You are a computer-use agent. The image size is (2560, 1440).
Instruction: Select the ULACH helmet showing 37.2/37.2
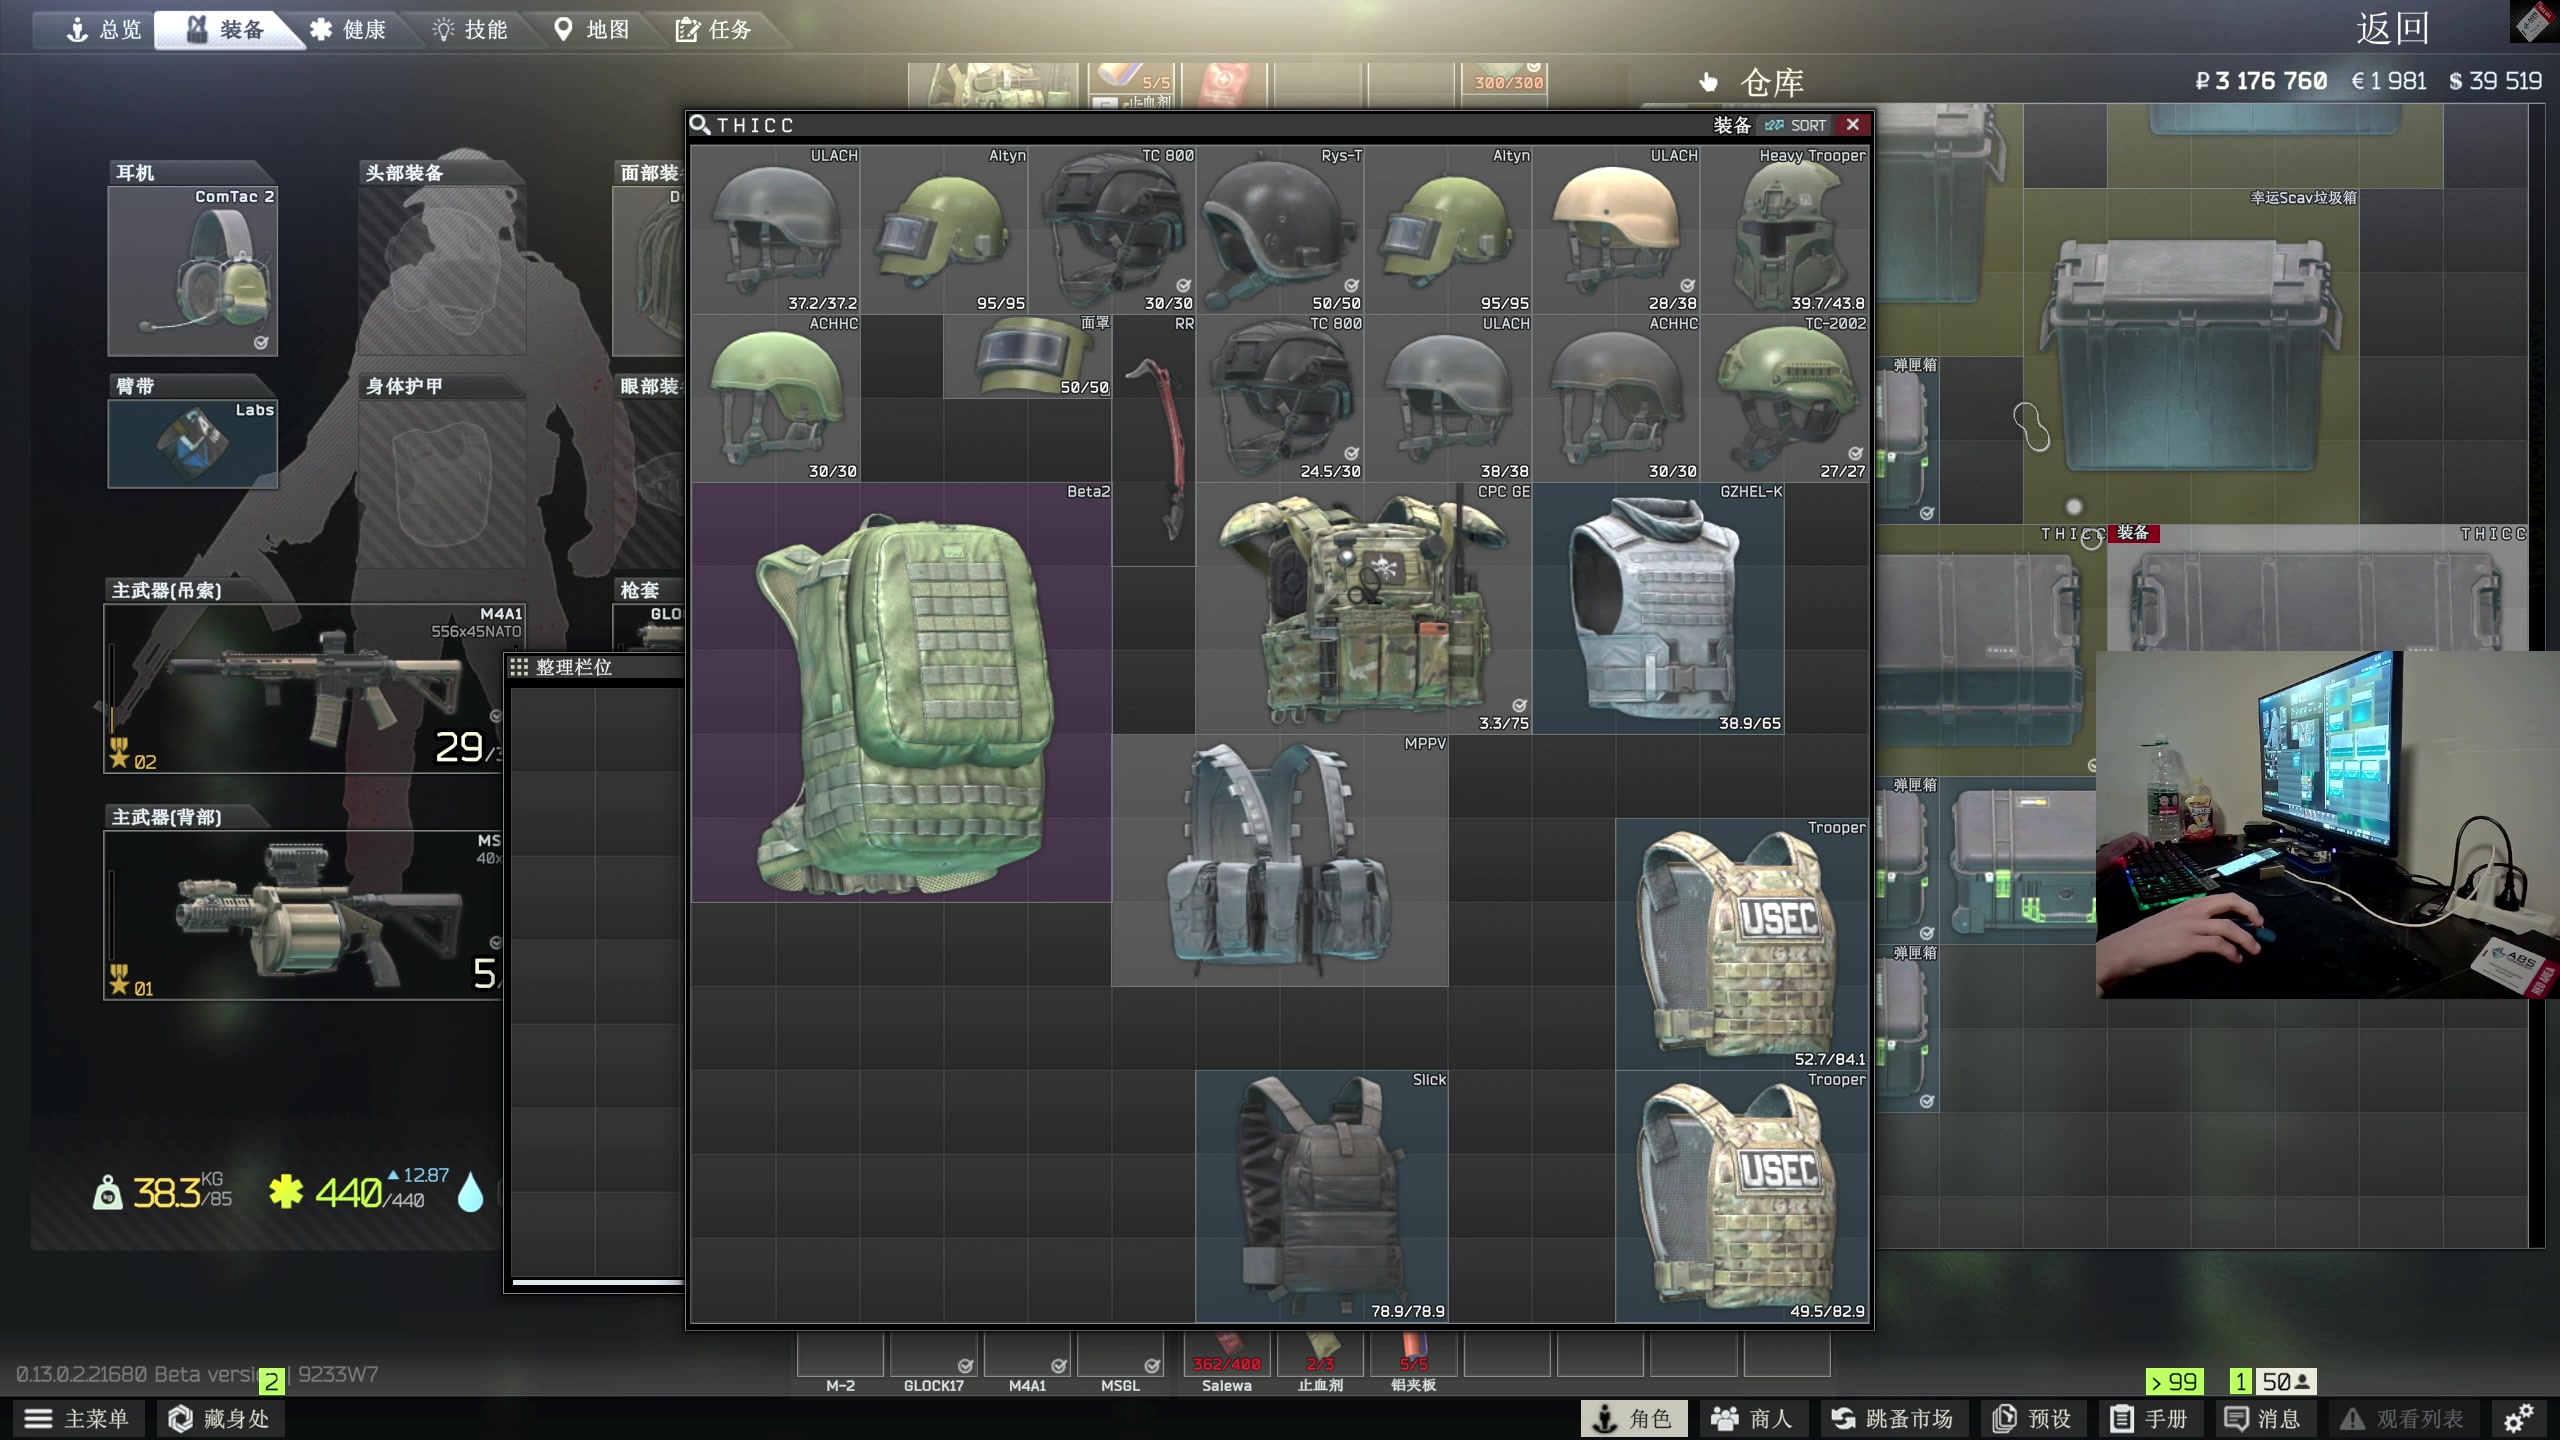pyautogui.click(x=776, y=230)
